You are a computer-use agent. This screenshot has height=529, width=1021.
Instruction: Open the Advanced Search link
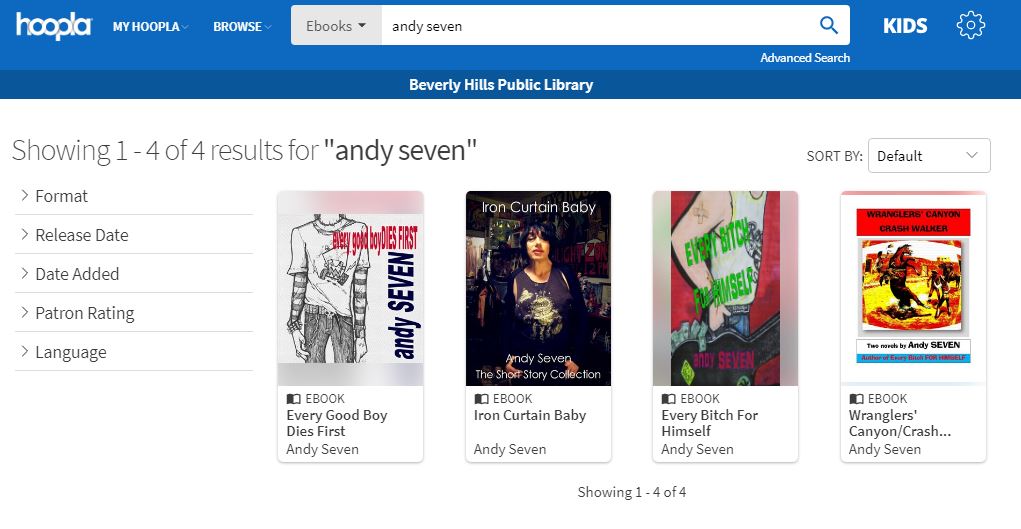point(804,58)
